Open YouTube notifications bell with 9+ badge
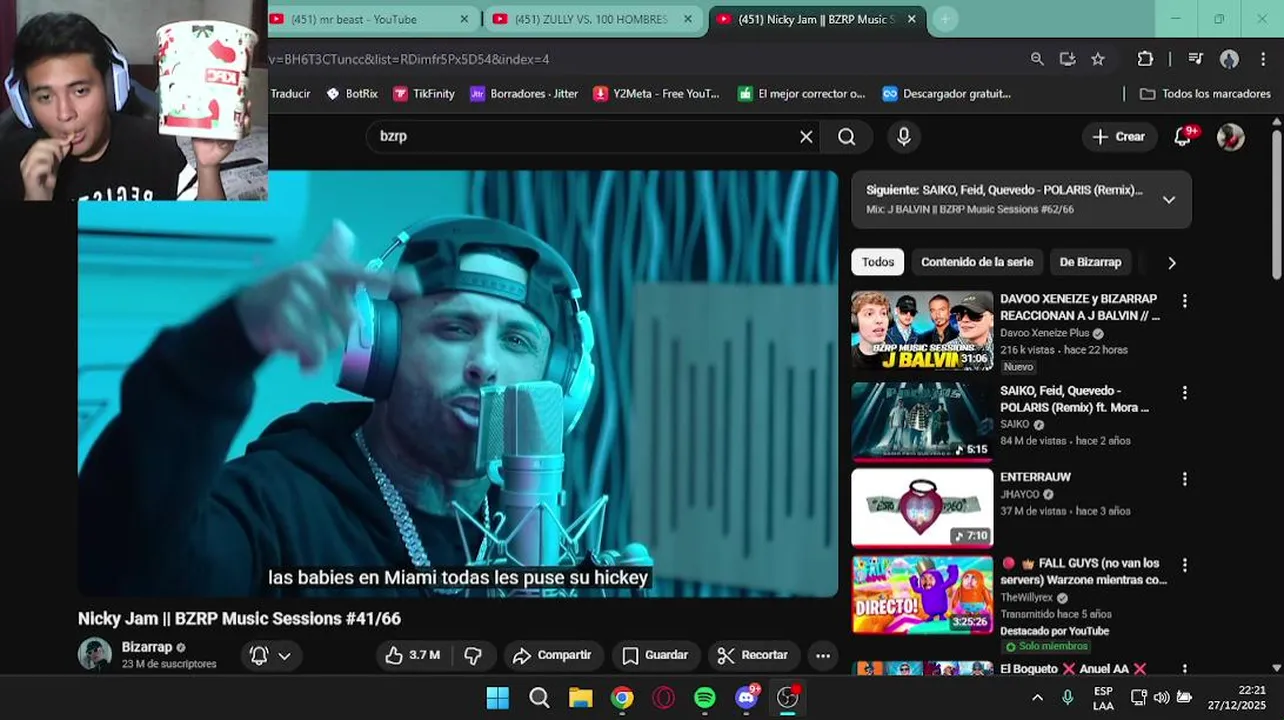The image size is (1284, 720). 1184,137
